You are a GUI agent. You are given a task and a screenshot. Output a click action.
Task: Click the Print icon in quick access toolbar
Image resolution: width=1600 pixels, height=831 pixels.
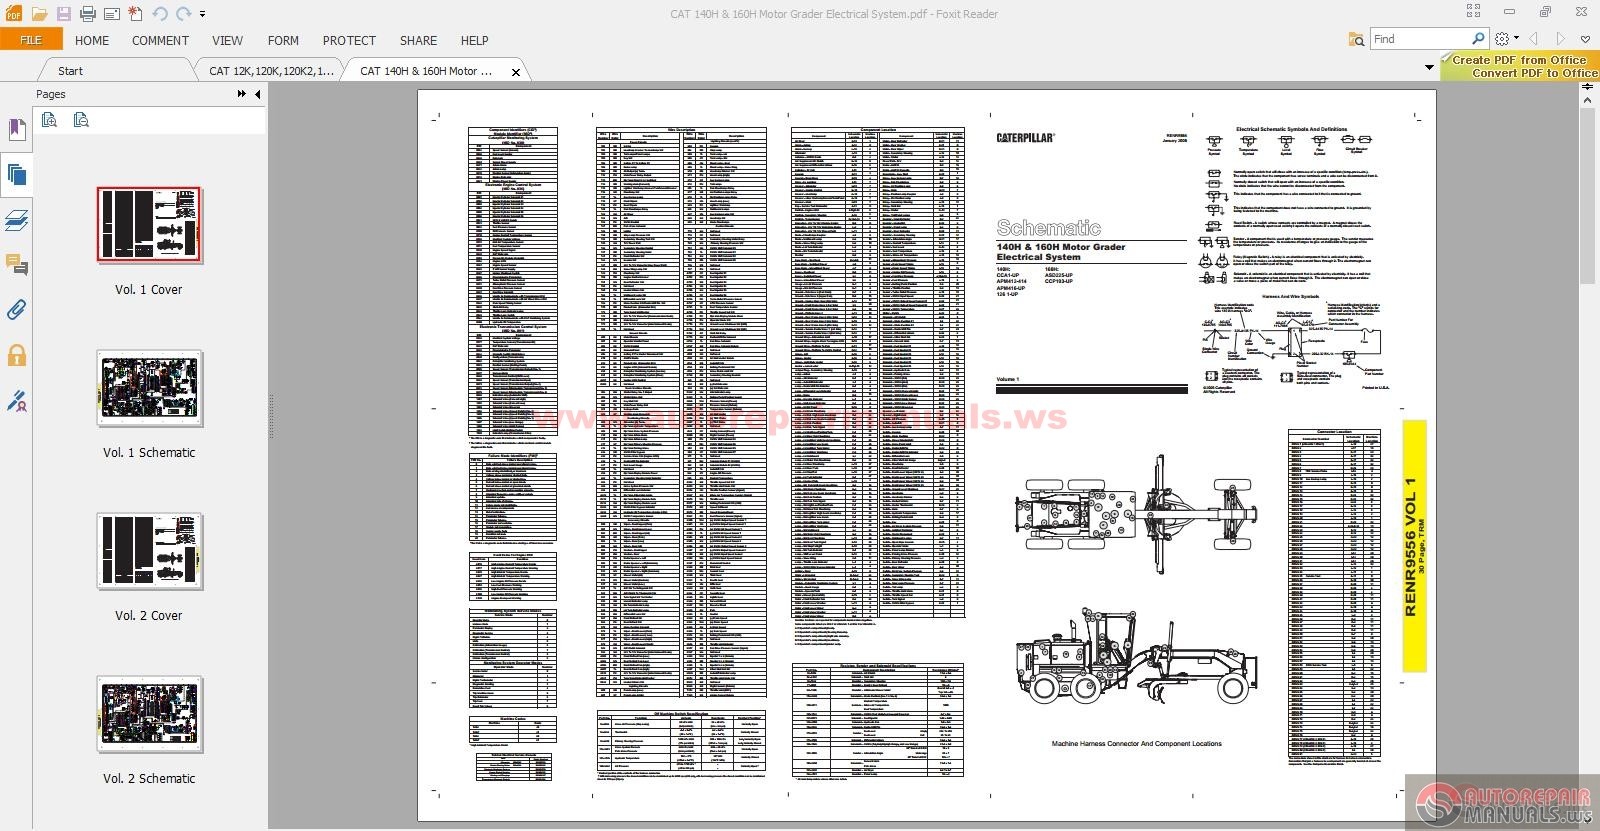click(87, 14)
